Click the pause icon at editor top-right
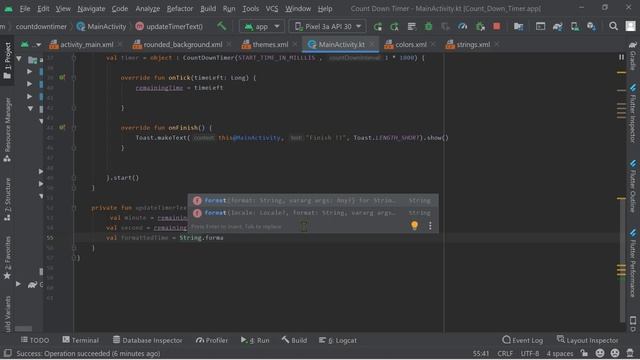Image resolution: width=640 pixels, height=360 pixels. (621, 58)
